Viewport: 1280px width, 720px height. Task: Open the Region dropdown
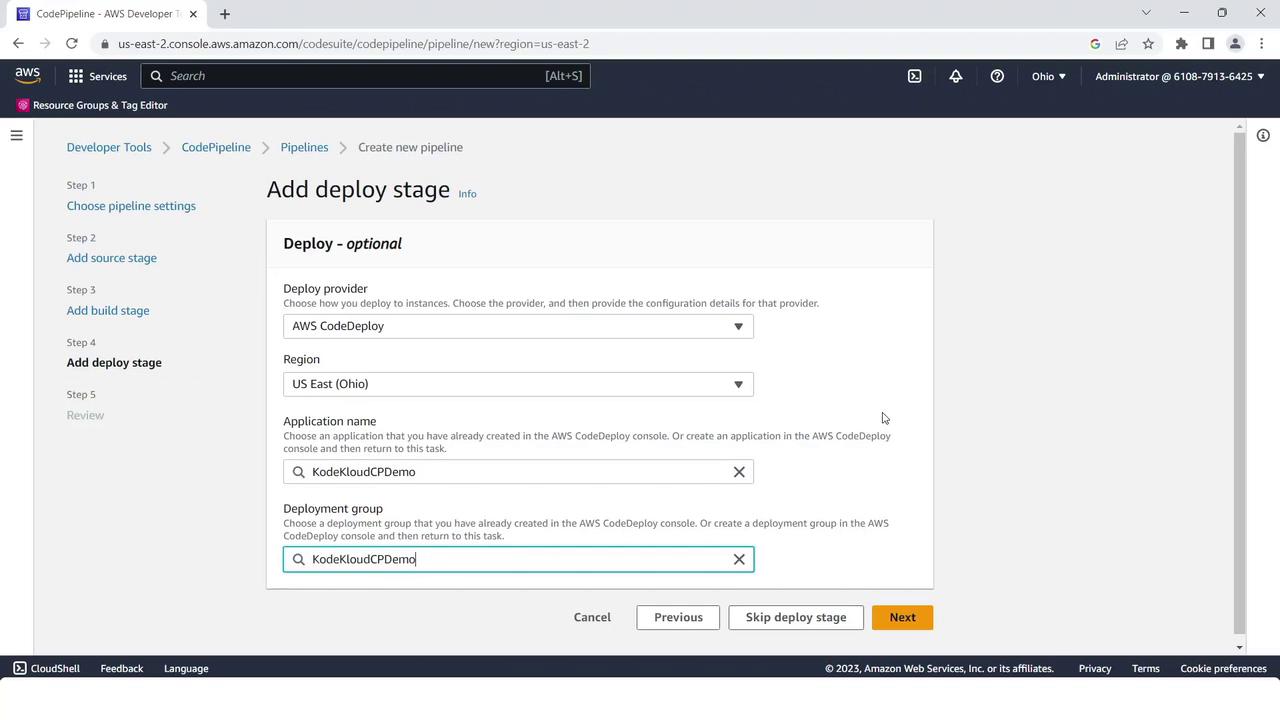518,384
